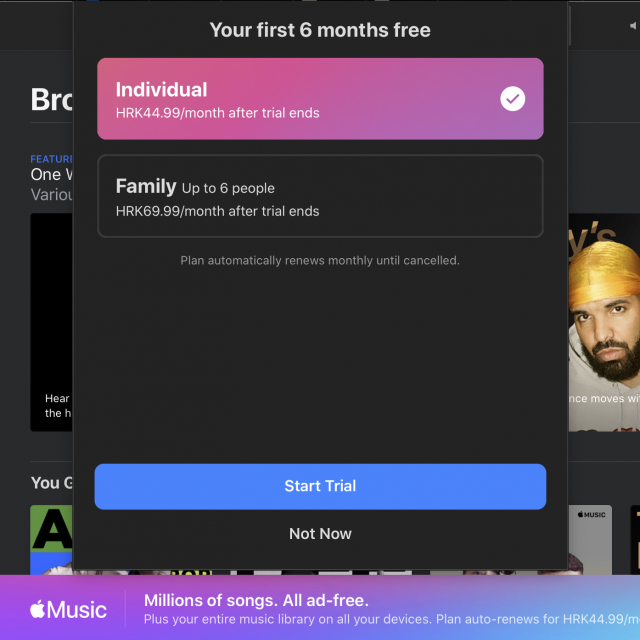Open the featured image of man in gold durag
The width and height of the screenshot is (640, 640).
(x=604, y=322)
